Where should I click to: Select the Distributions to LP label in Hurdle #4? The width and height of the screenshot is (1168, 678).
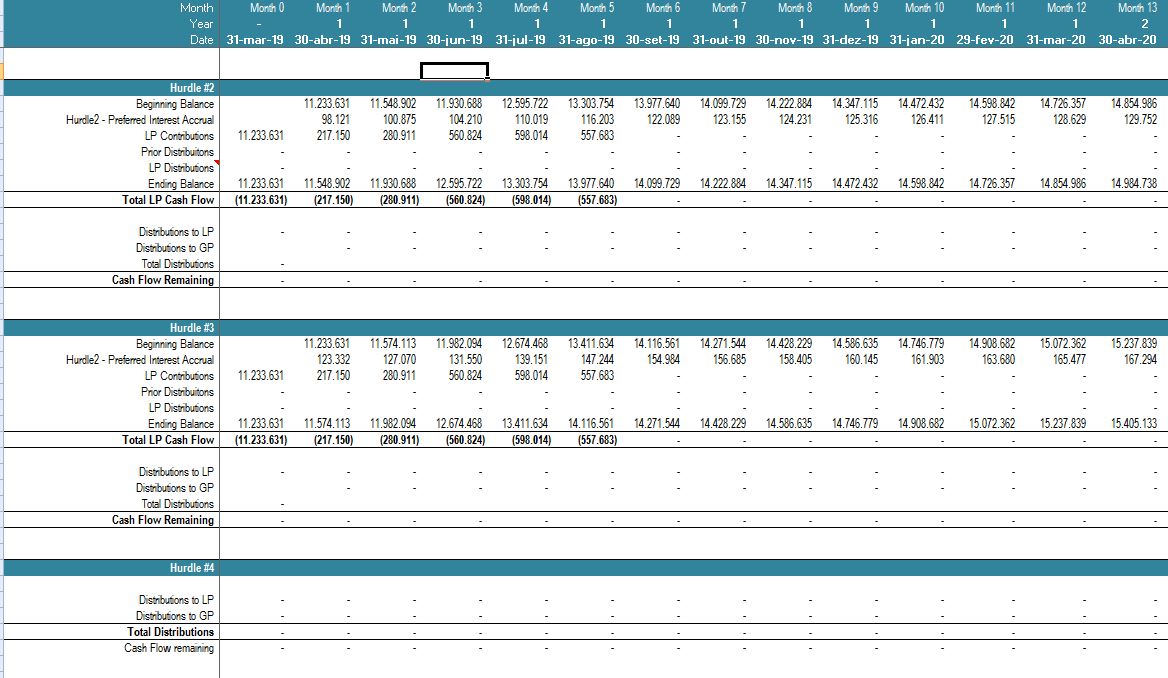tap(175, 600)
